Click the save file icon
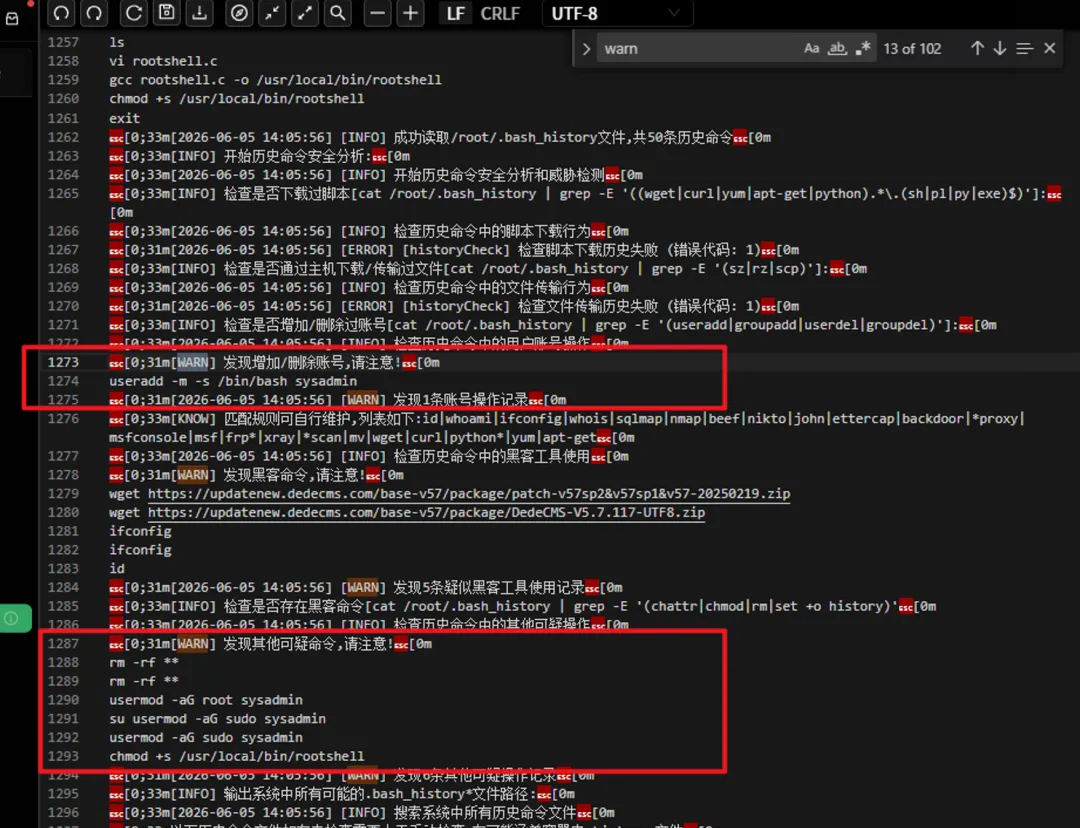This screenshot has width=1080, height=828. (x=167, y=12)
